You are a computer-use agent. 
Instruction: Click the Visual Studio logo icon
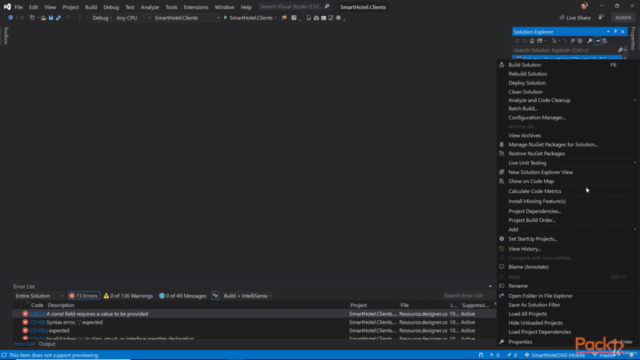7,7
